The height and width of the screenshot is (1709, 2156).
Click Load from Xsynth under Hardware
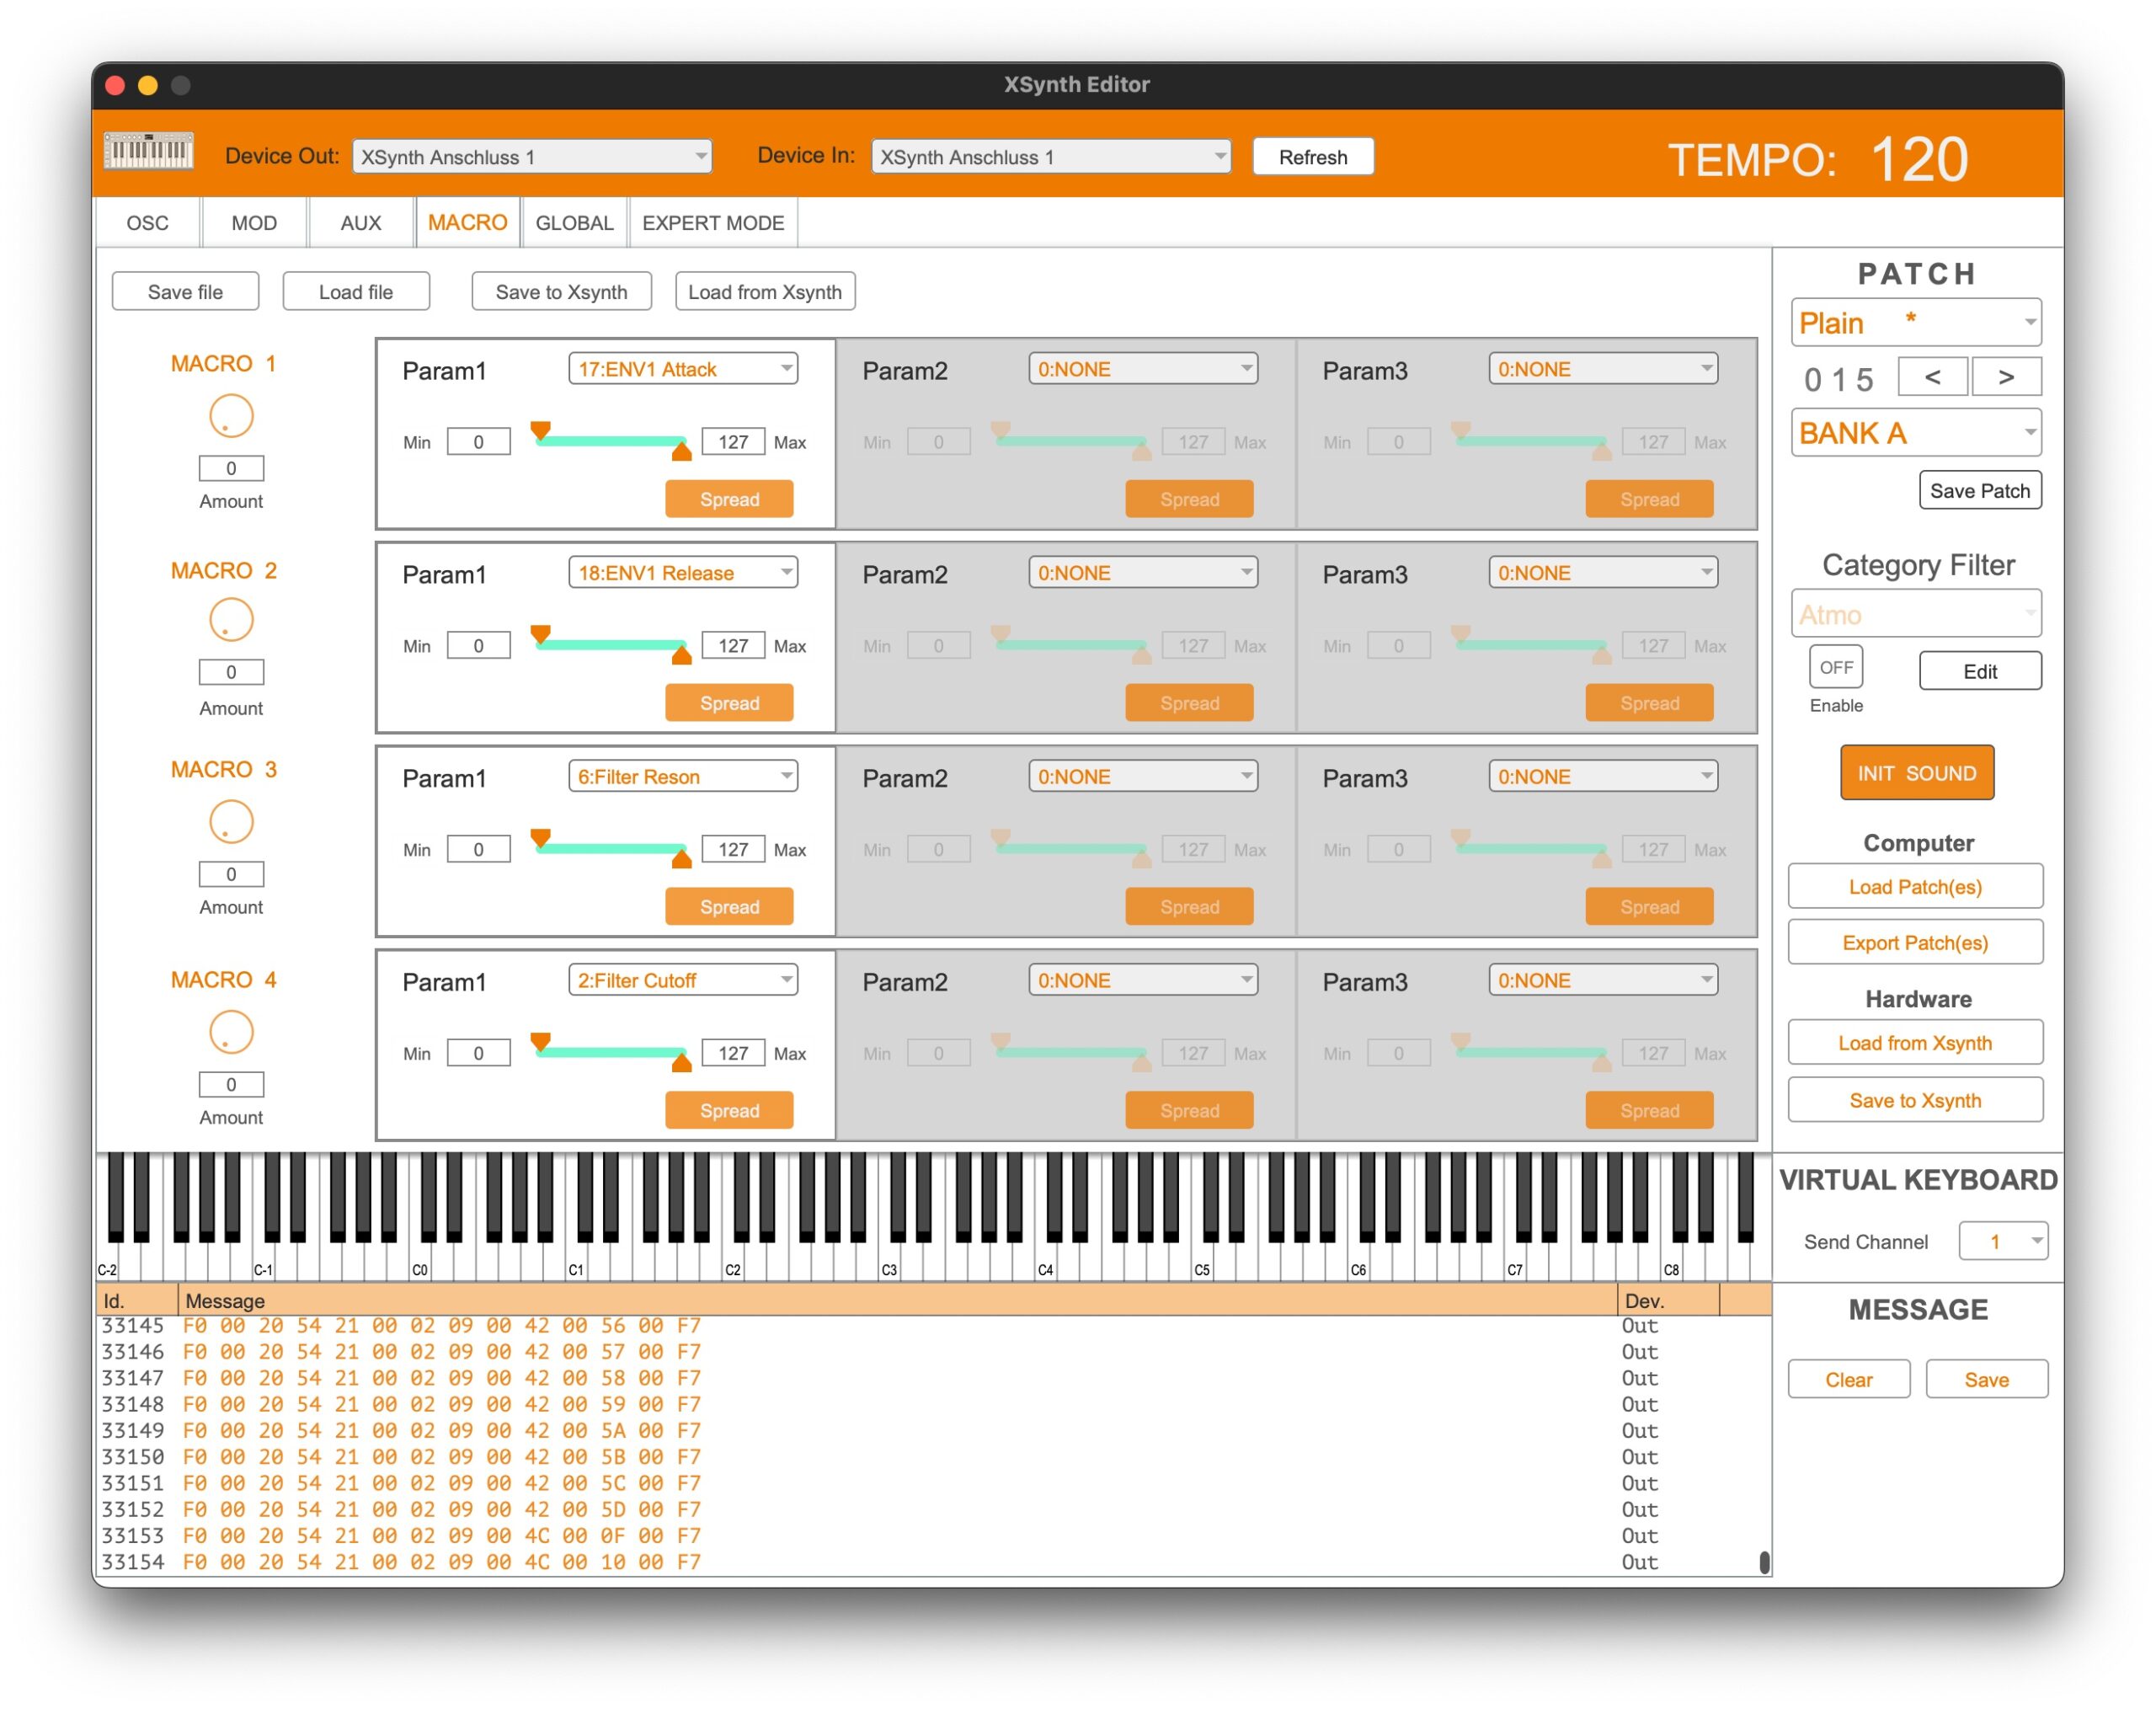pos(1915,1043)
